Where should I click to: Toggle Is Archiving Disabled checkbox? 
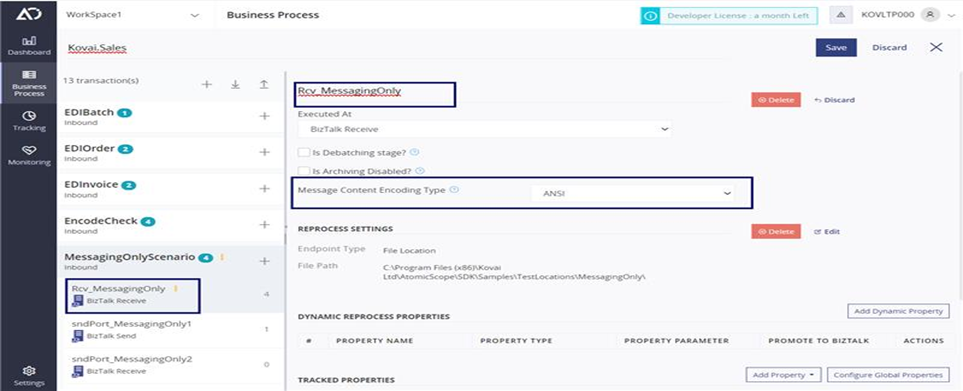click(303, 171)
